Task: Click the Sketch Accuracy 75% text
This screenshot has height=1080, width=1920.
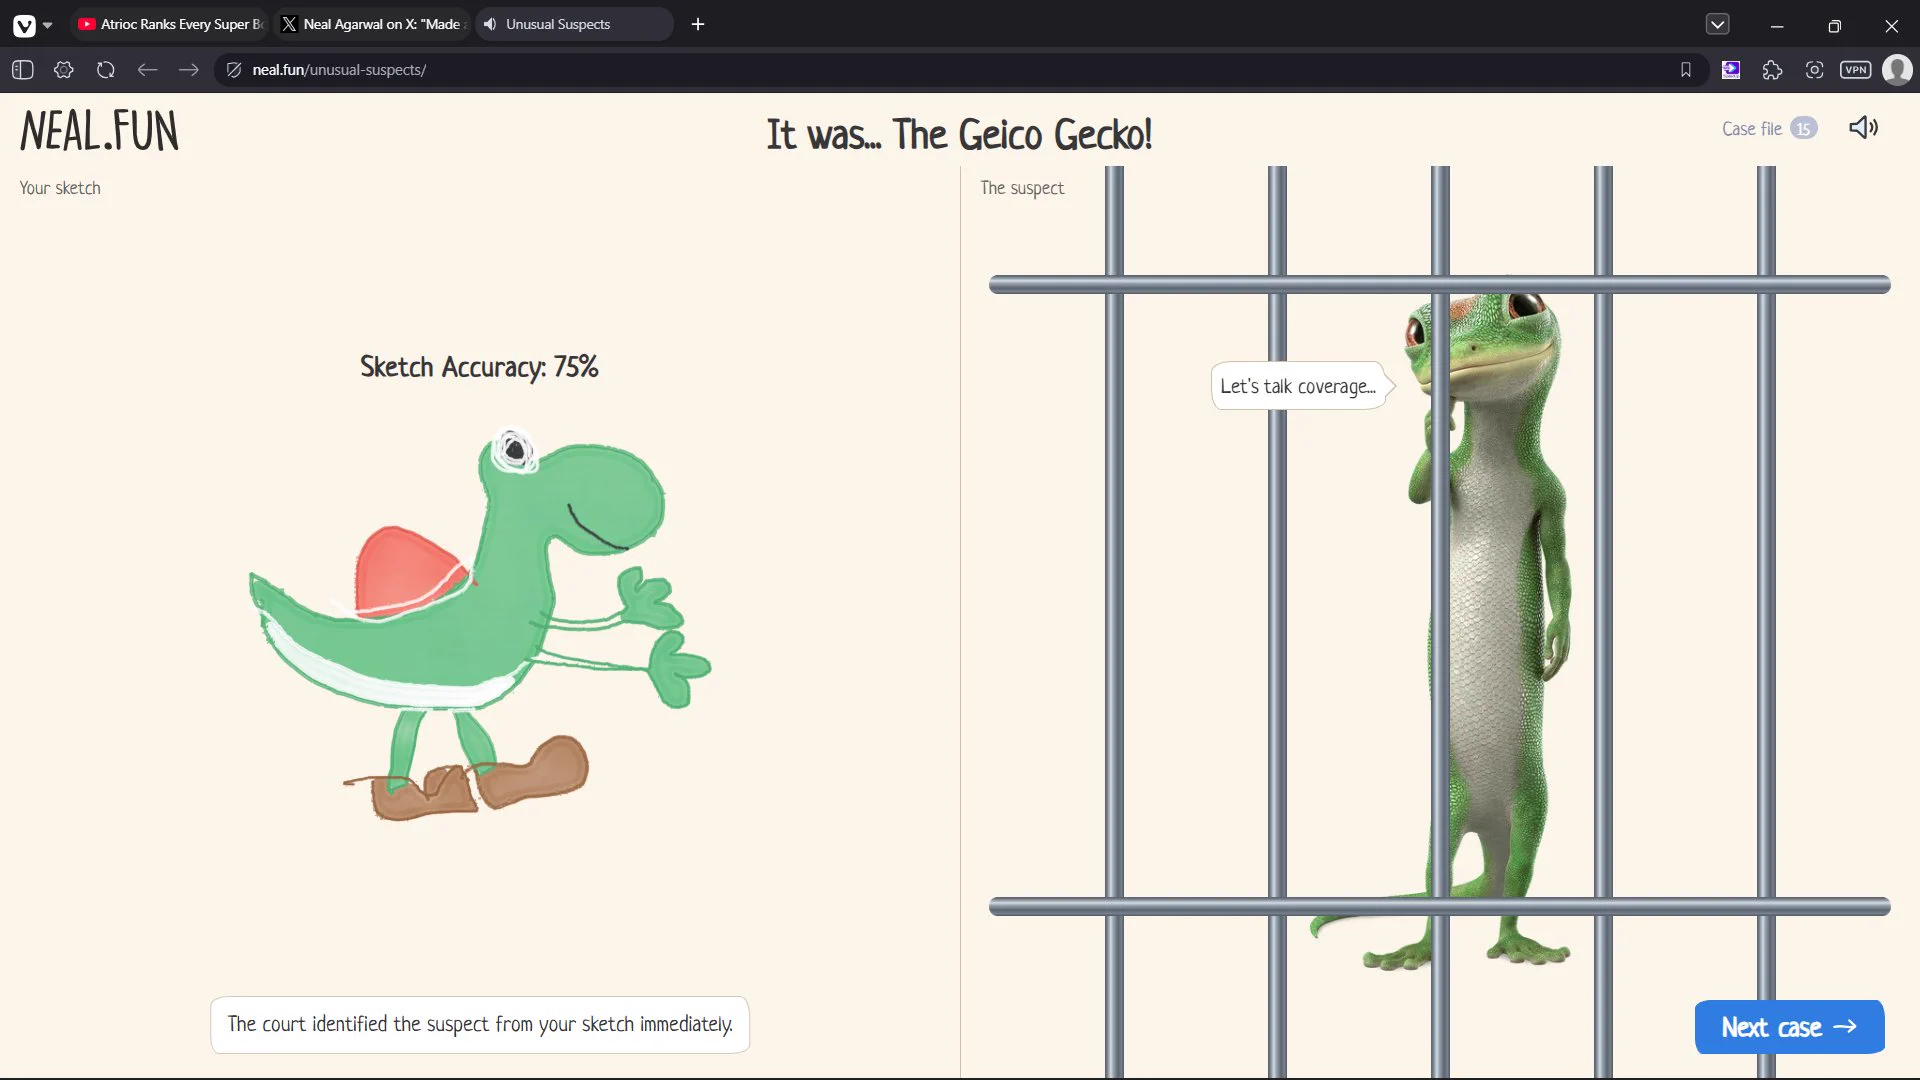Action: click(x=479, y=367)
